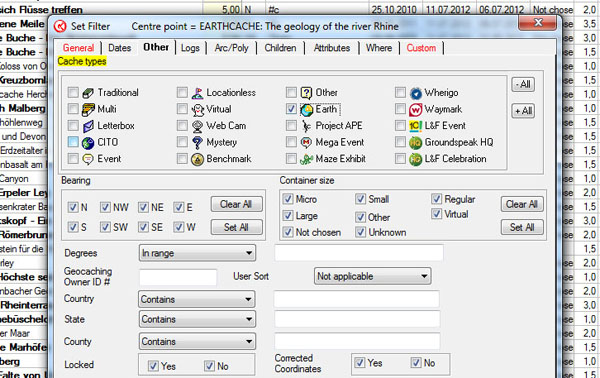The image size is (600, 378).
Task: Click the Mystery question mark icon
Action: point(197,143)
